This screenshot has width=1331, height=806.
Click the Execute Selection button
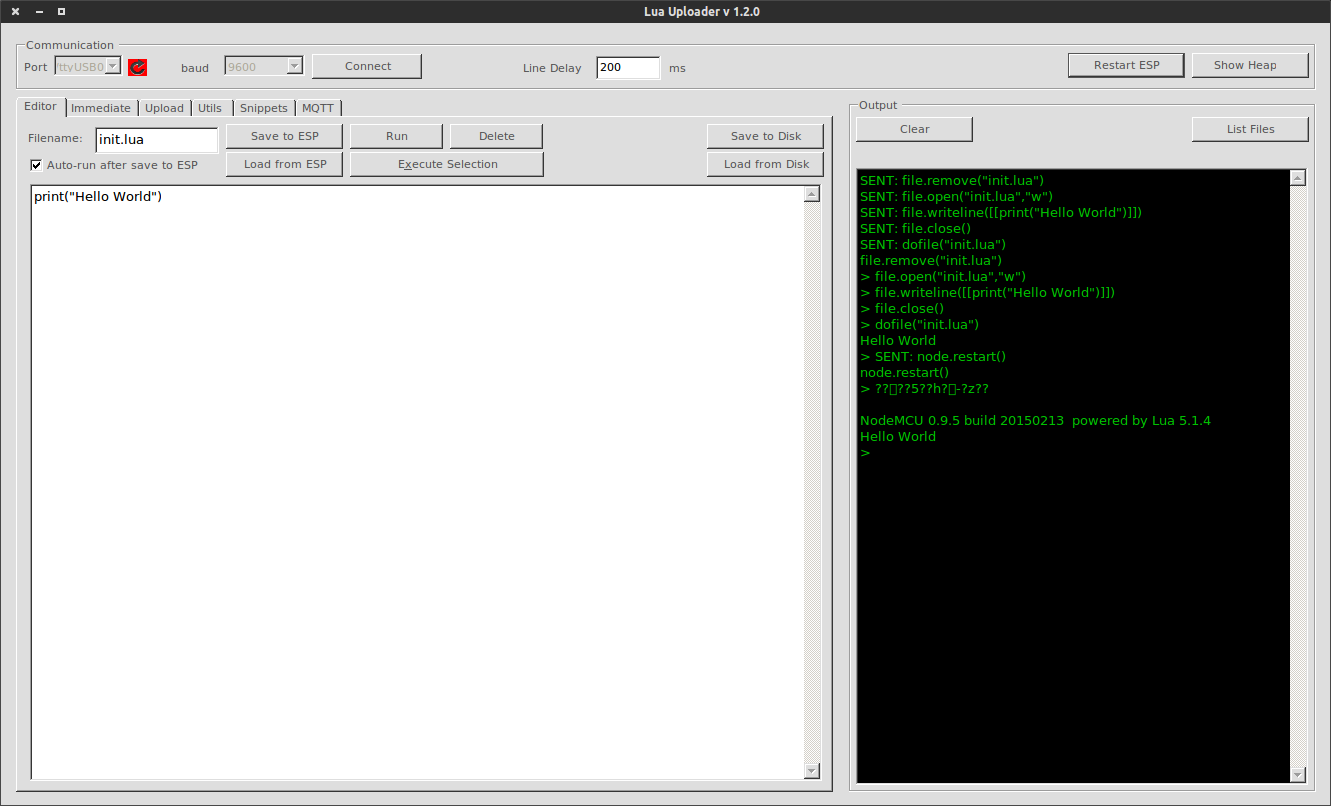(447, 164)
